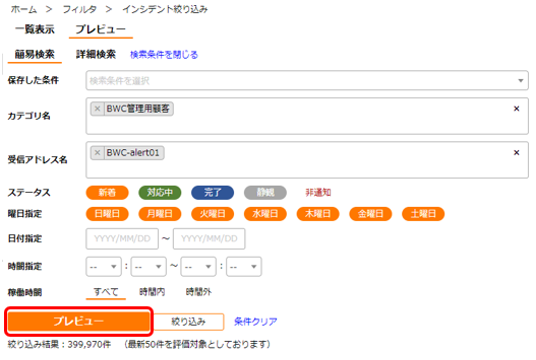Toggle the 月曜日 day filter

(x=160, y=214)
